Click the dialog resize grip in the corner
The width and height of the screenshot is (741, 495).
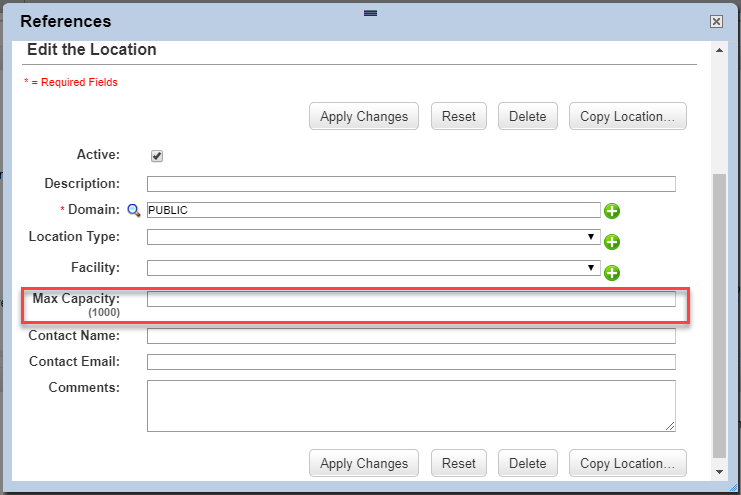point(733,486)
